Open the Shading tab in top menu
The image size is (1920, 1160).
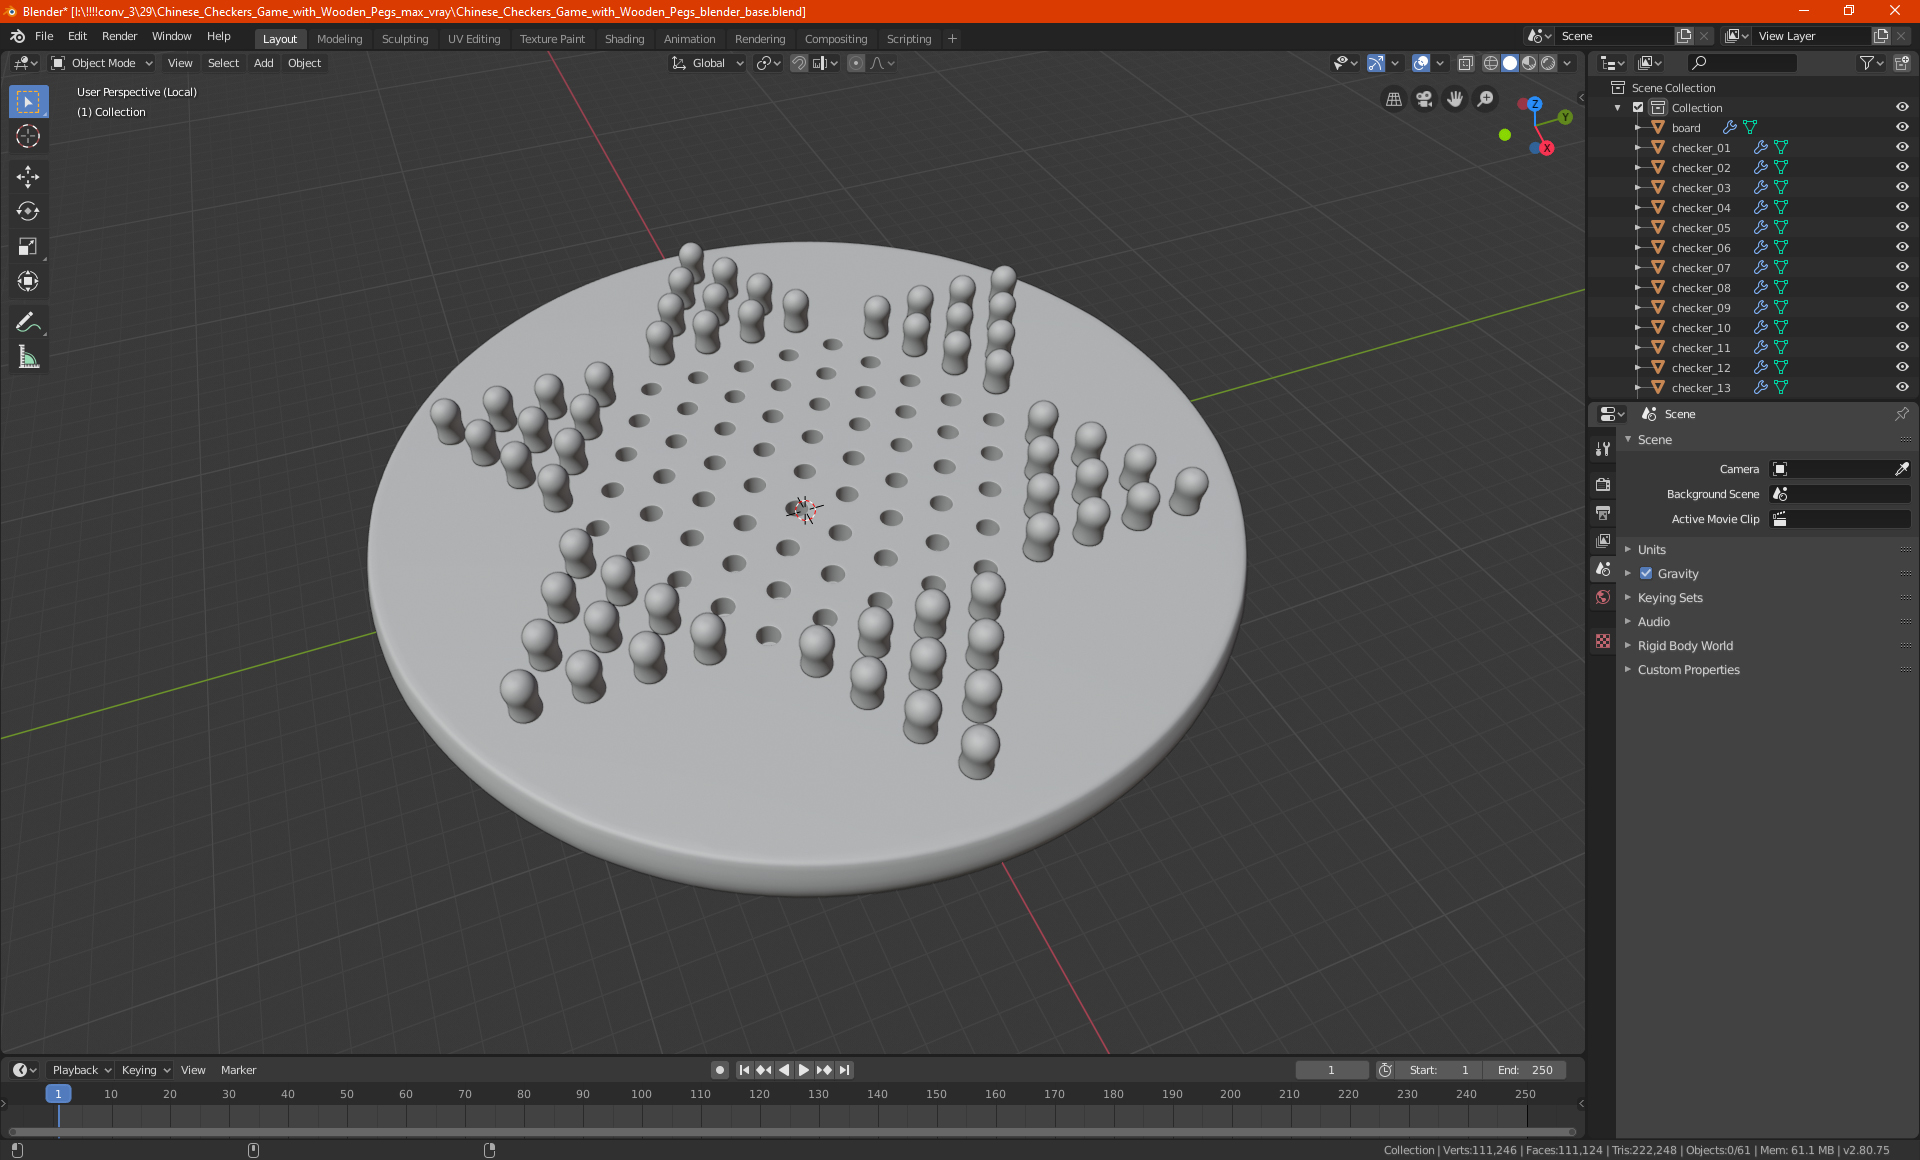click(624, 37)
